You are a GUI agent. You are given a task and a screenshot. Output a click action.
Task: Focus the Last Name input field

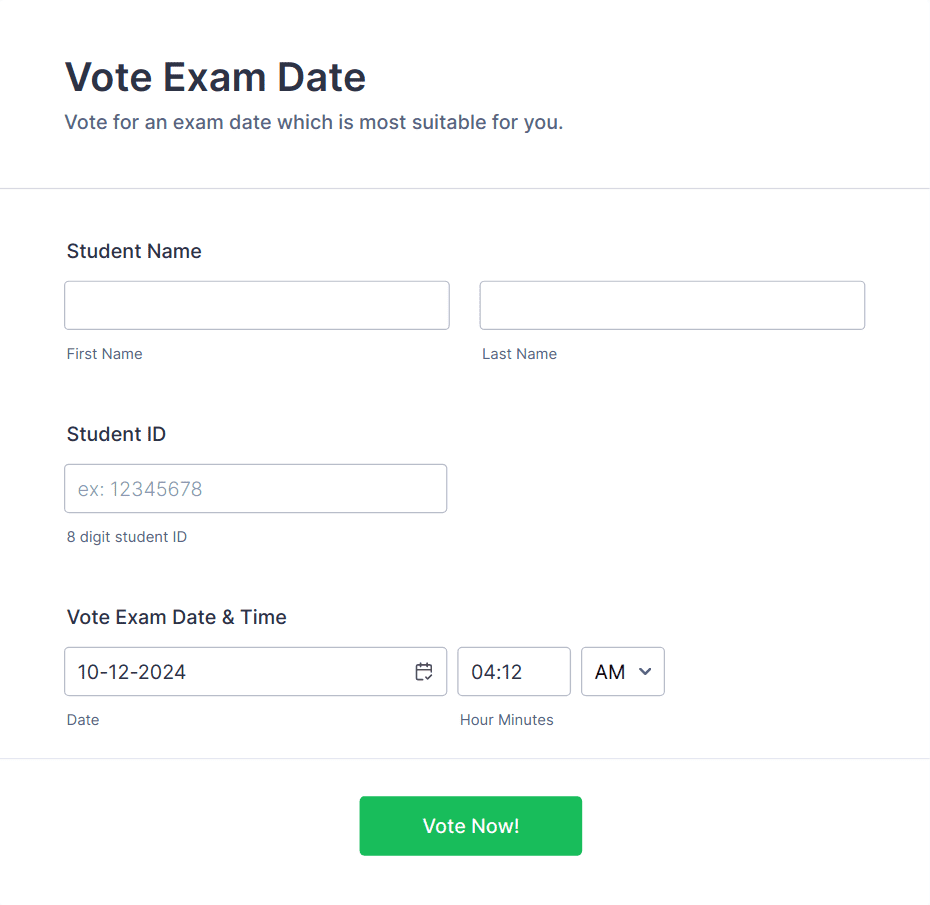pos(672,305)
